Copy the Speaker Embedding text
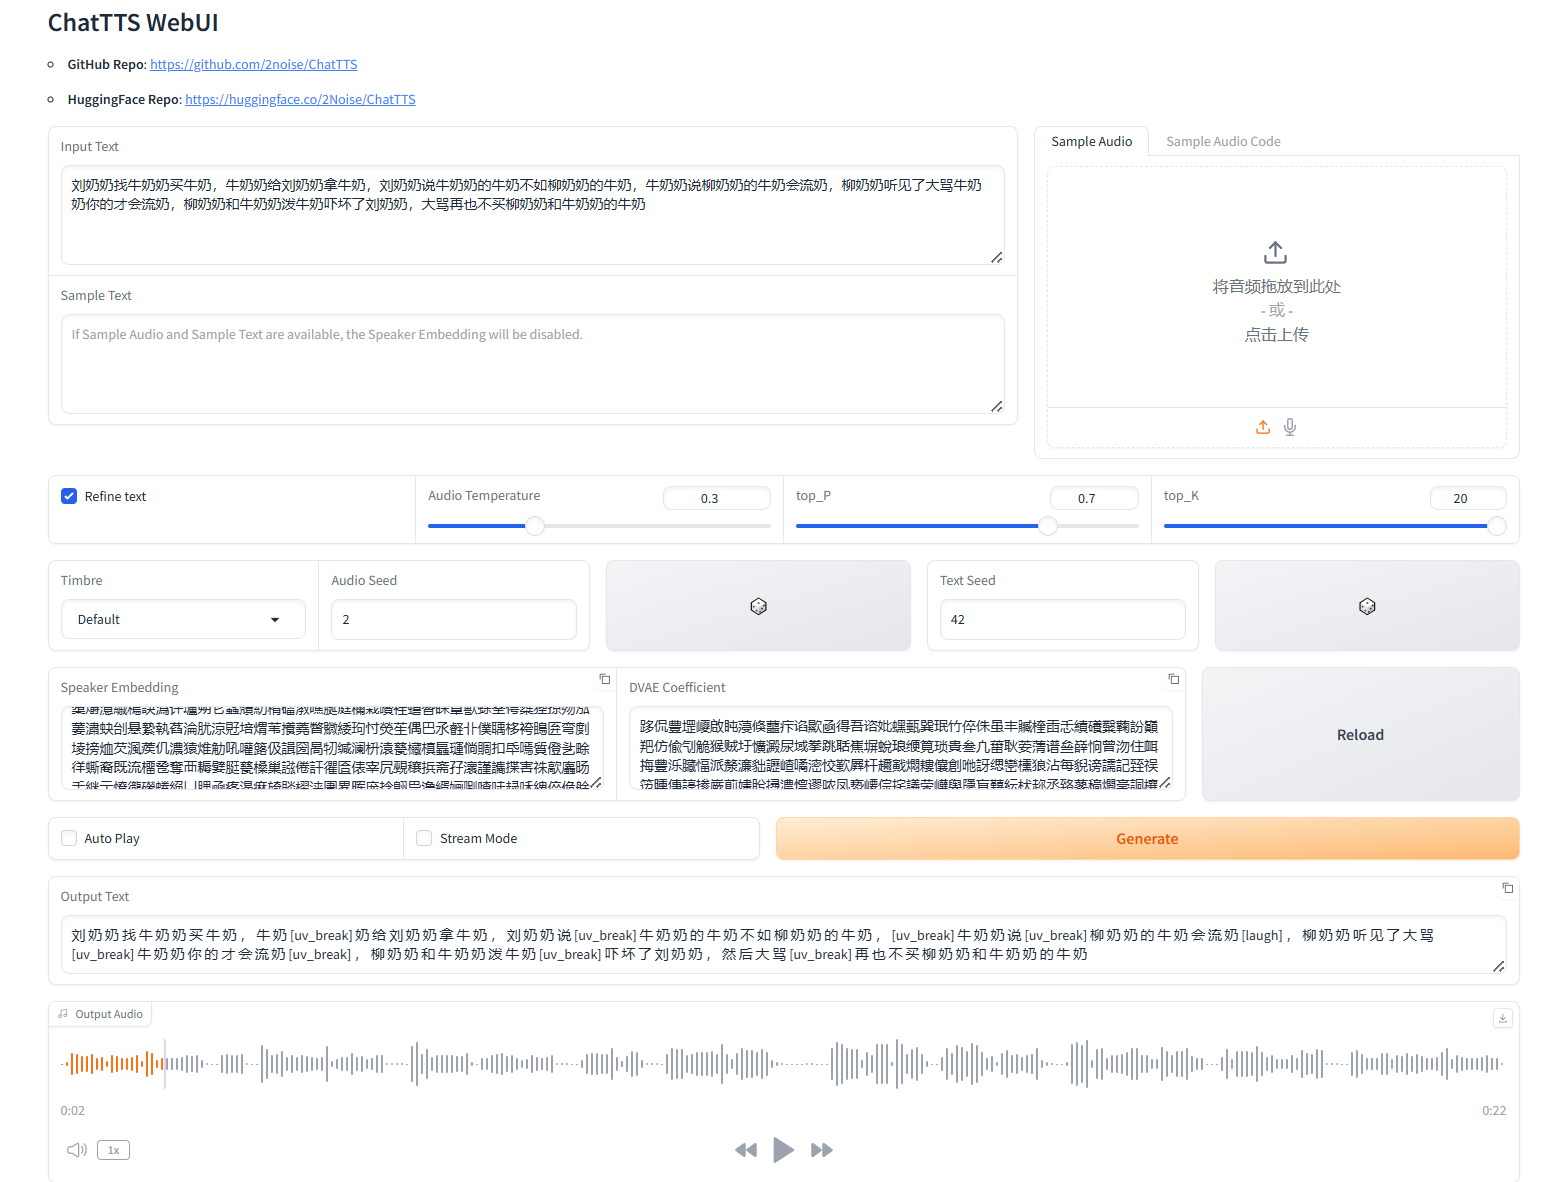 (x=604, y=679)
